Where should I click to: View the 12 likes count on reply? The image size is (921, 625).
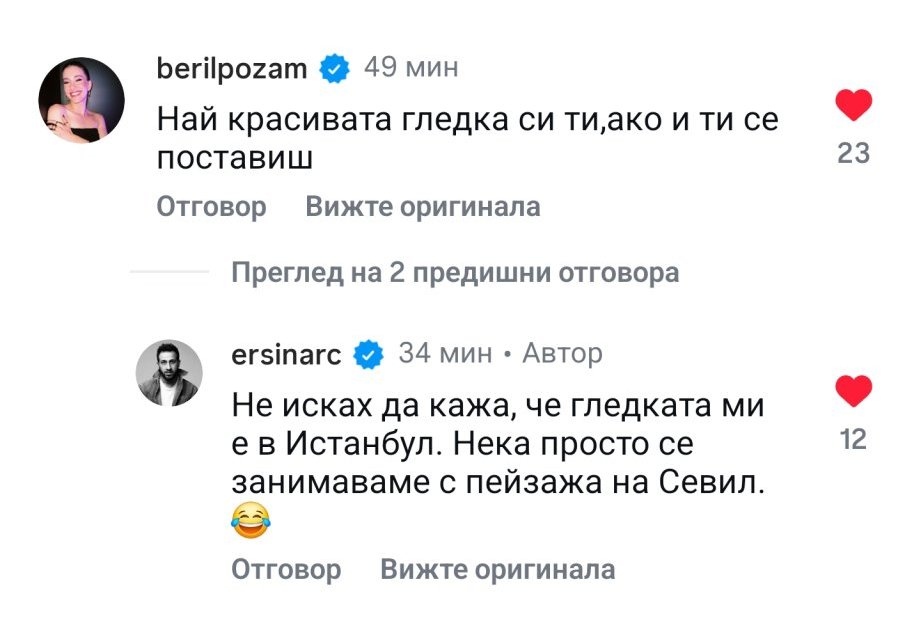pyautogui.click(x=853, y=439)
